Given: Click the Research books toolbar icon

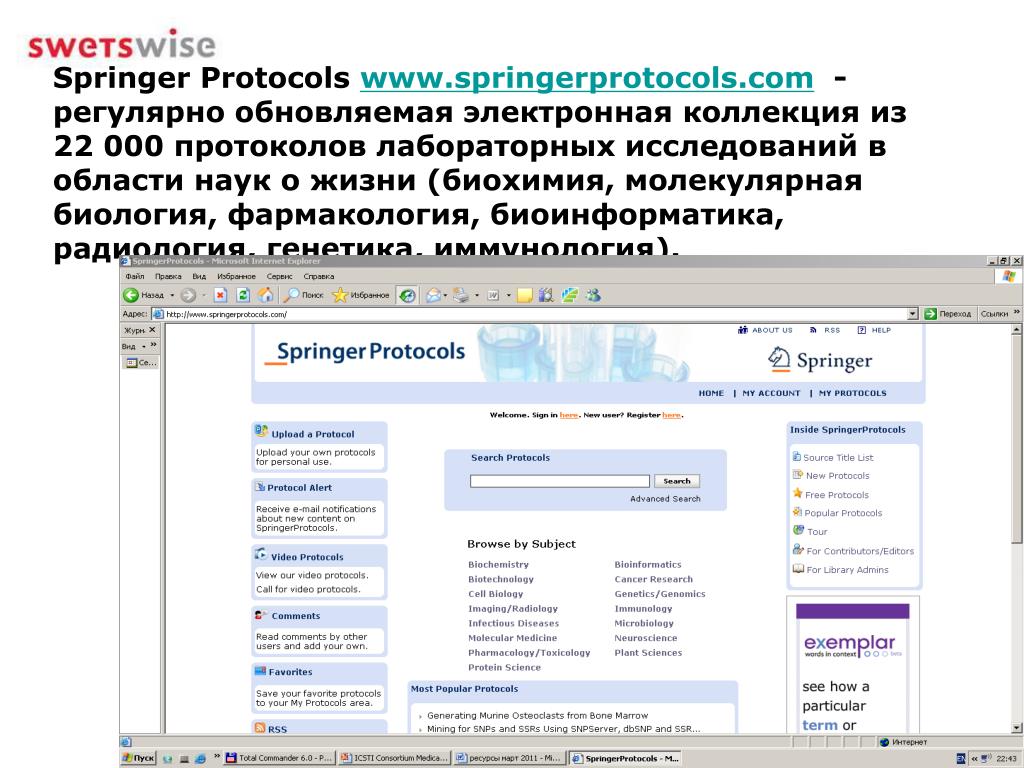Looking at the screenshot, I should pos(546,295).
